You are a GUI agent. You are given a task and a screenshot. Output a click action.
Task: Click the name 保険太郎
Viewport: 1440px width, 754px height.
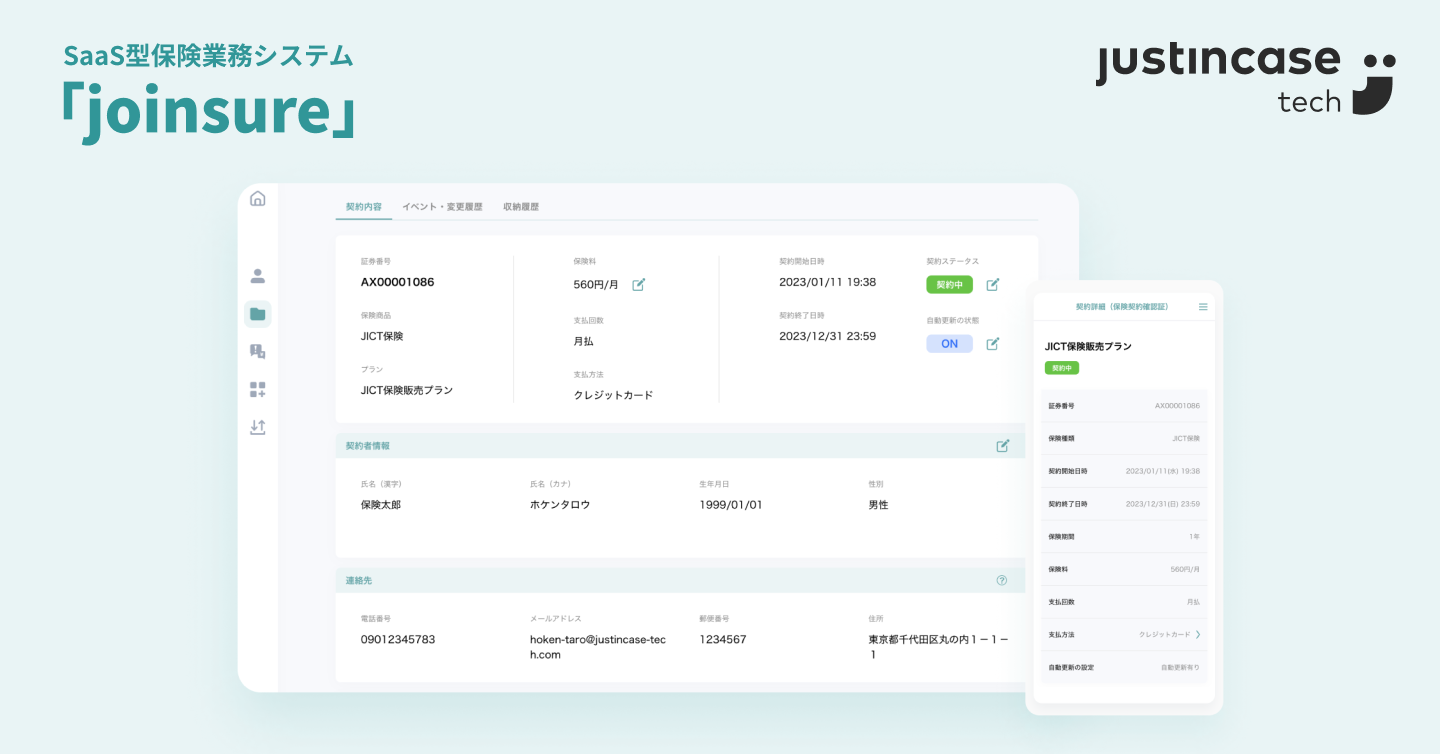tap(381, 505)
